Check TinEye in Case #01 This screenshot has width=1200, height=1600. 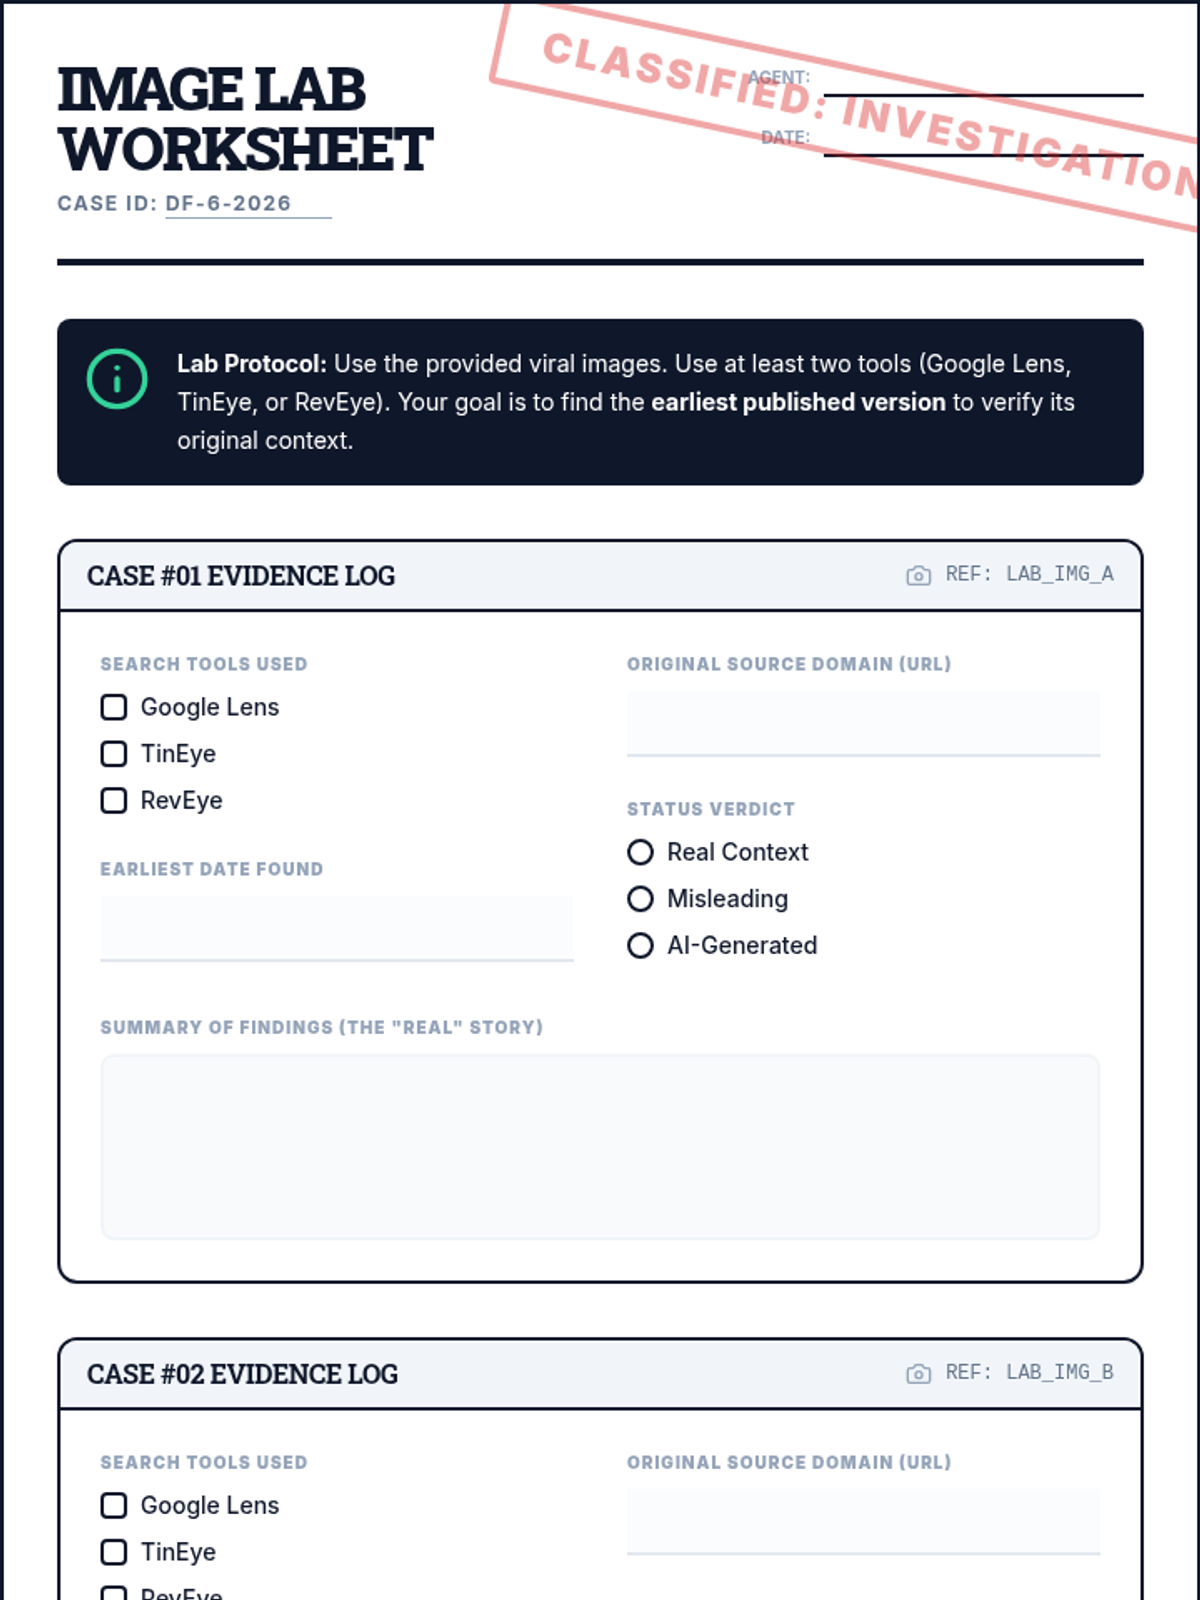[114, 754]
